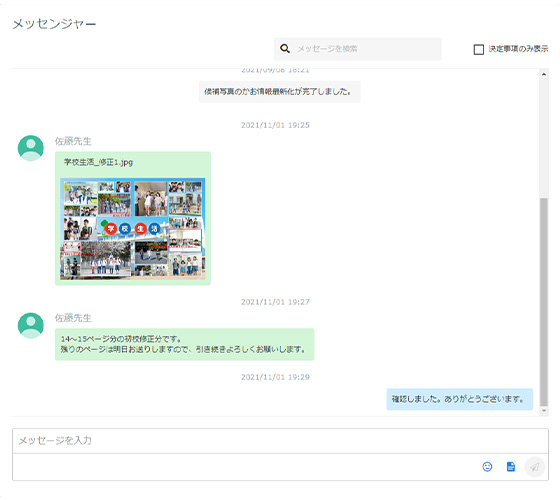Click the 佐藤先生 avatar at the 14〜15ページ message
Viewport: 560px width, 500px height.
[x=31, y=325]
